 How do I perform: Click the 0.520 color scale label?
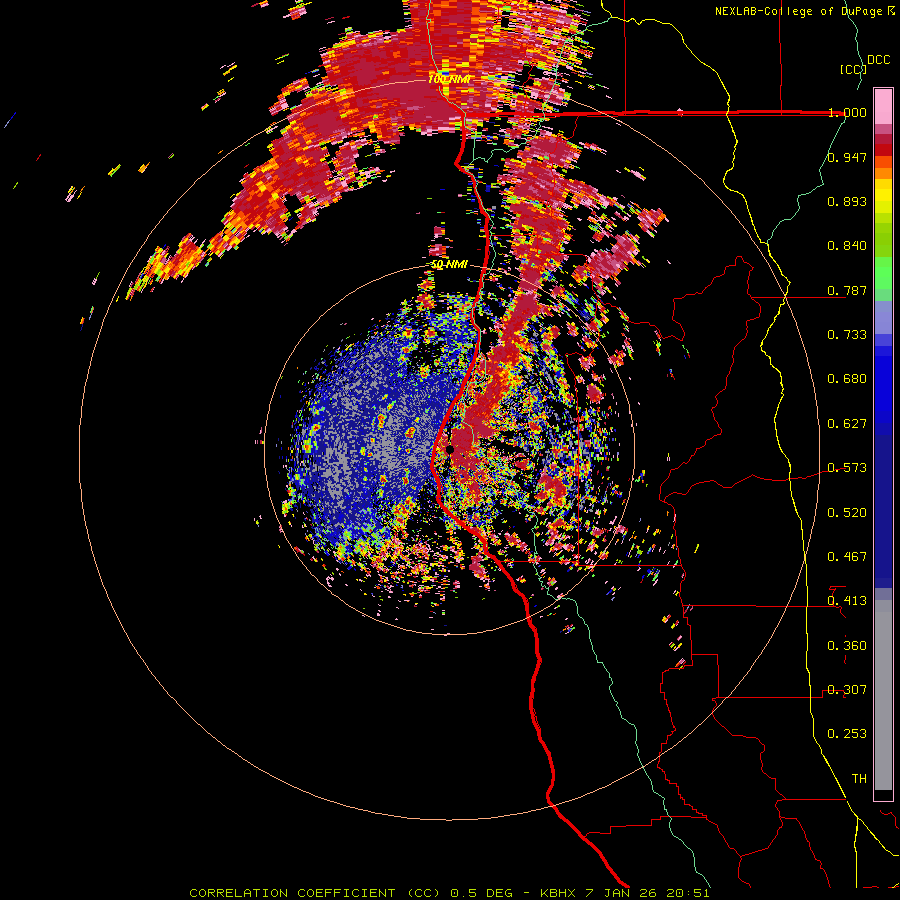[x=847, y=513]
